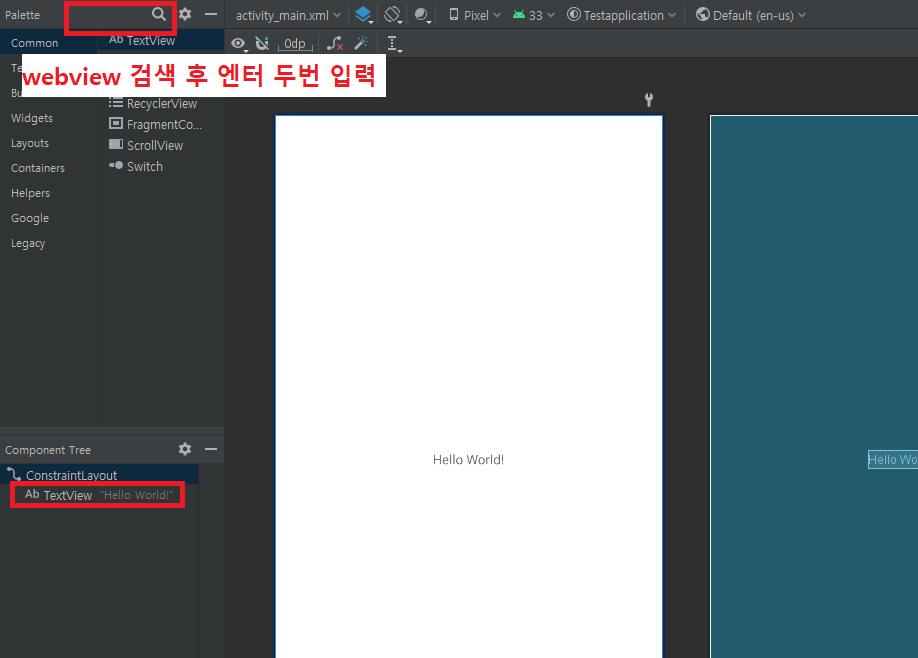Select the Containers palette category

37,168
